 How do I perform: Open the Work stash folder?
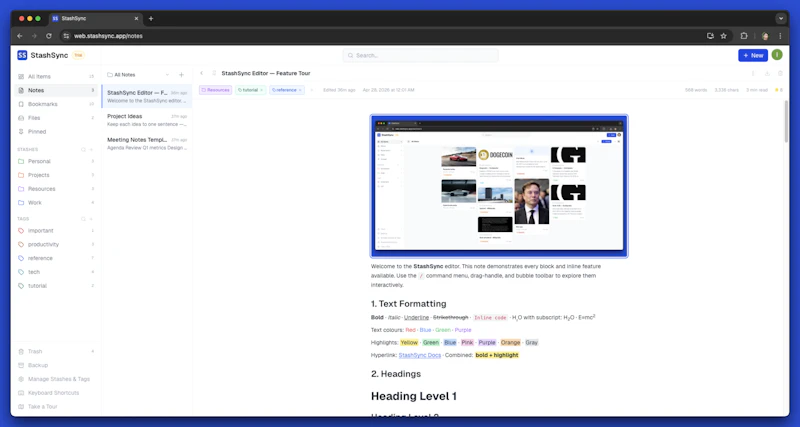[56, 203]
